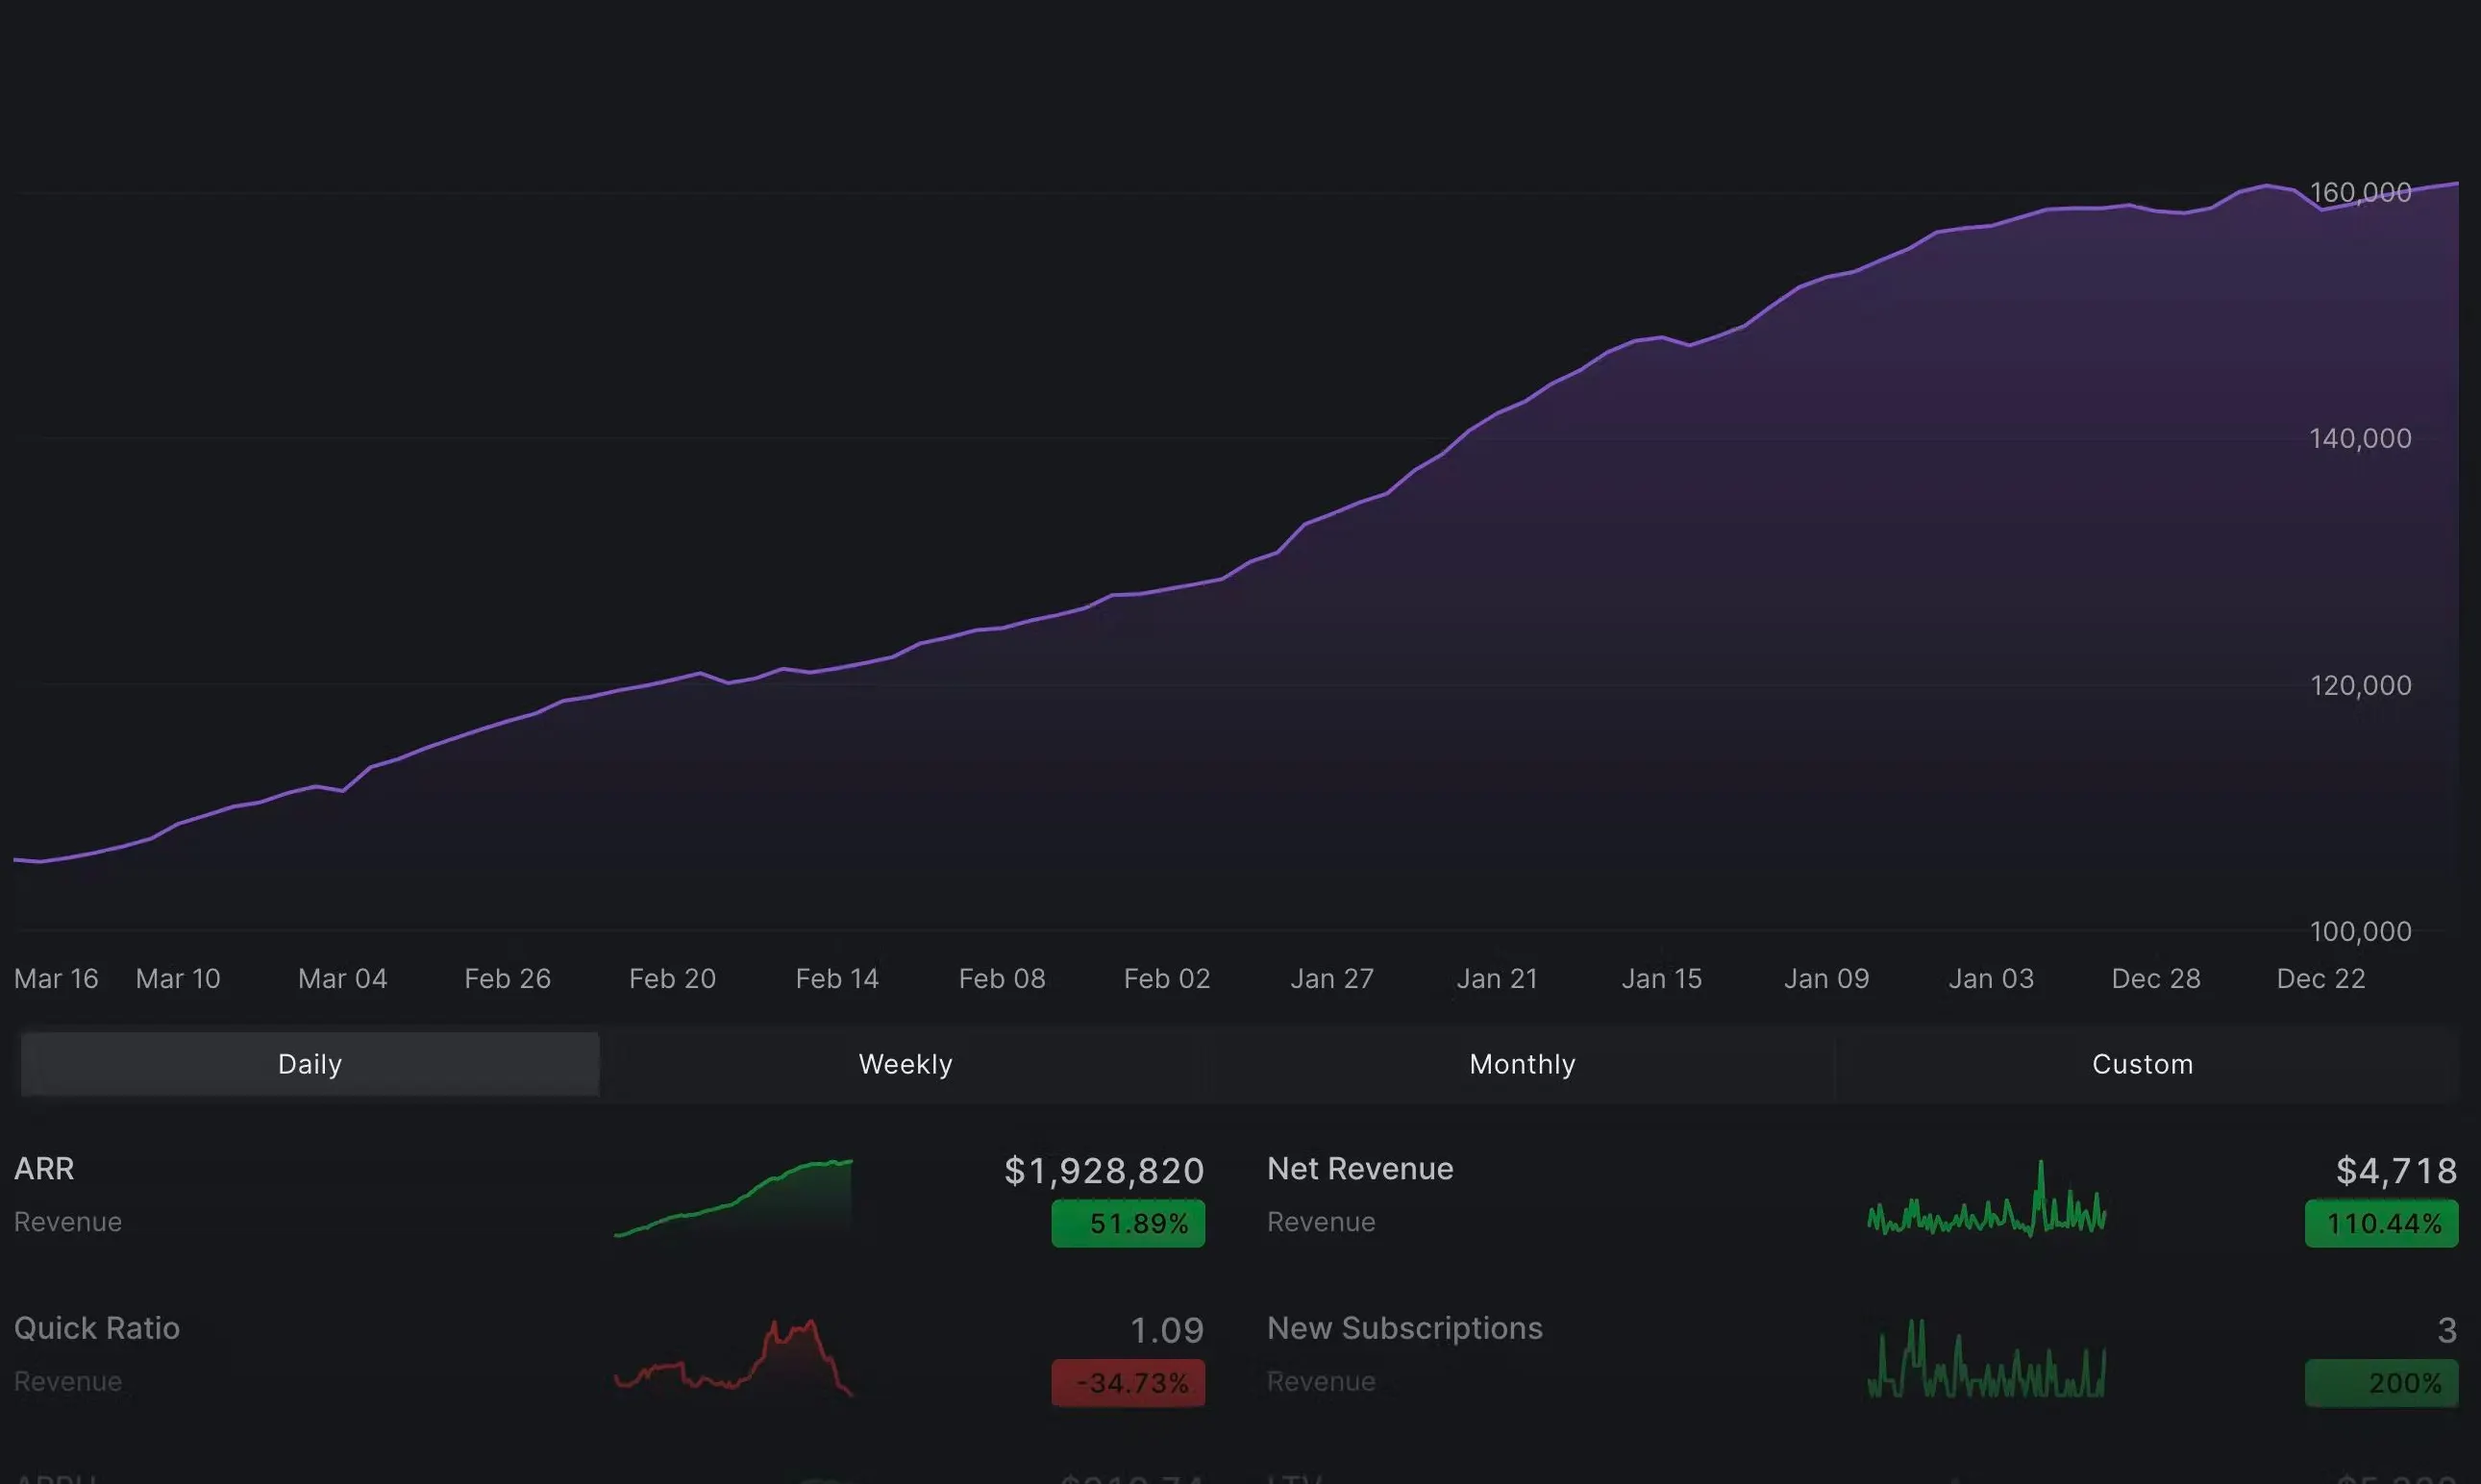Click the Feb 14 date label
Screen dimensions: 2481x1484
tap(837, 978)
